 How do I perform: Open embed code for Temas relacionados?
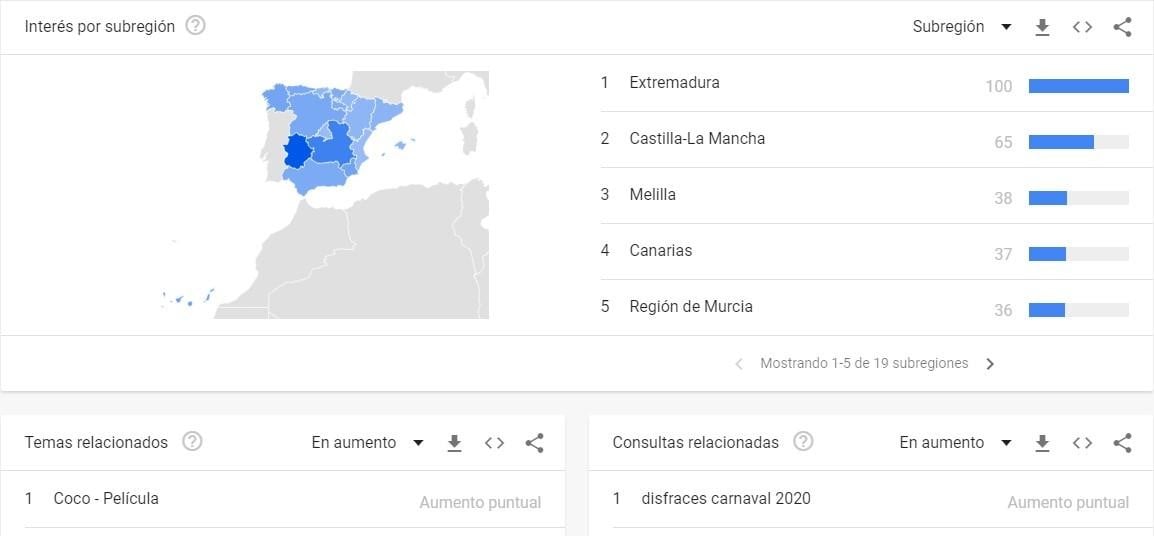(494, 443)
